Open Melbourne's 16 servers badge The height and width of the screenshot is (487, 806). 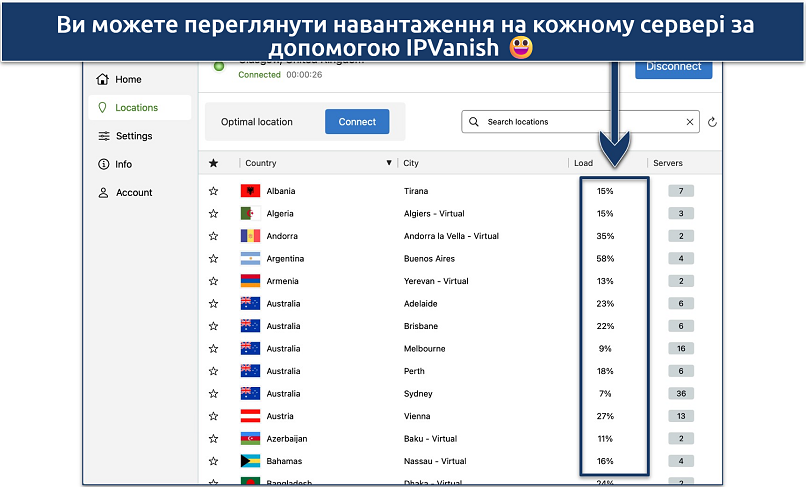tap(681, 349)
